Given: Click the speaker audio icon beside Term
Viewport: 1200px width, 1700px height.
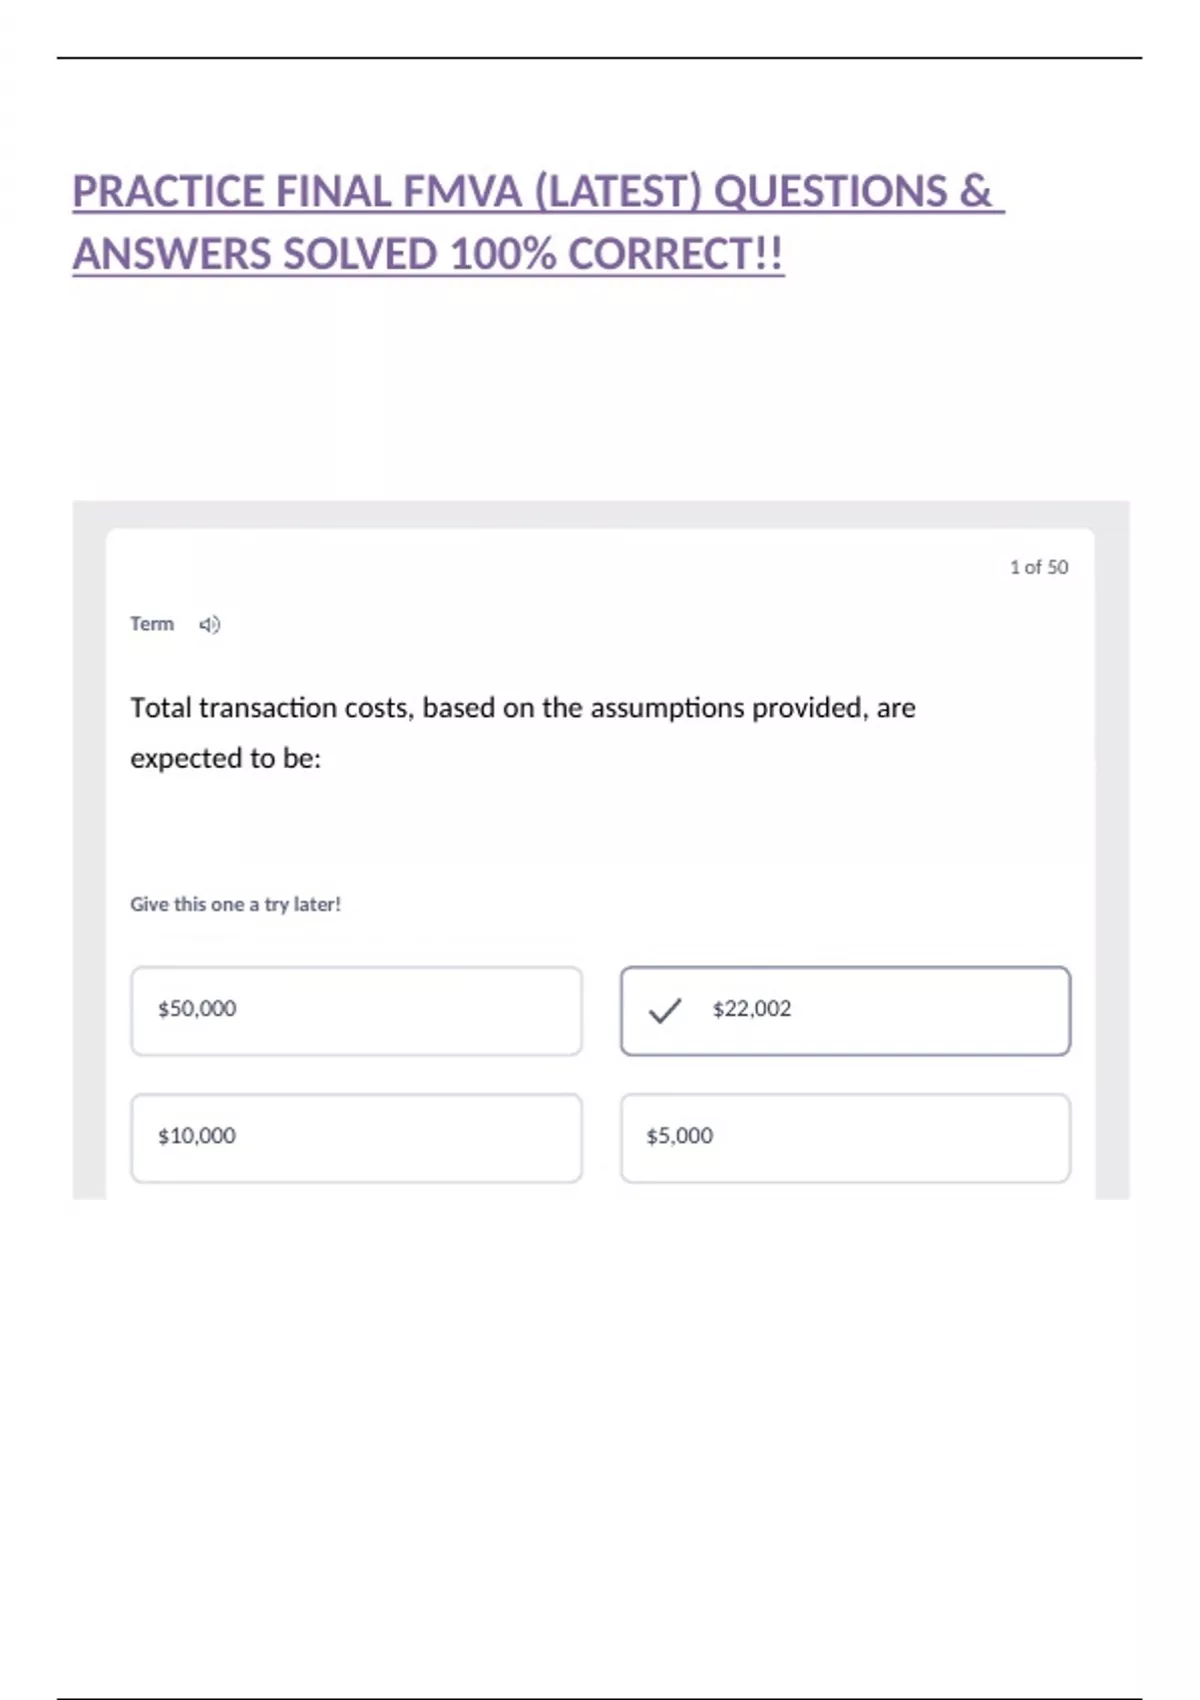Looking at the screenshot, I should 209,625.
